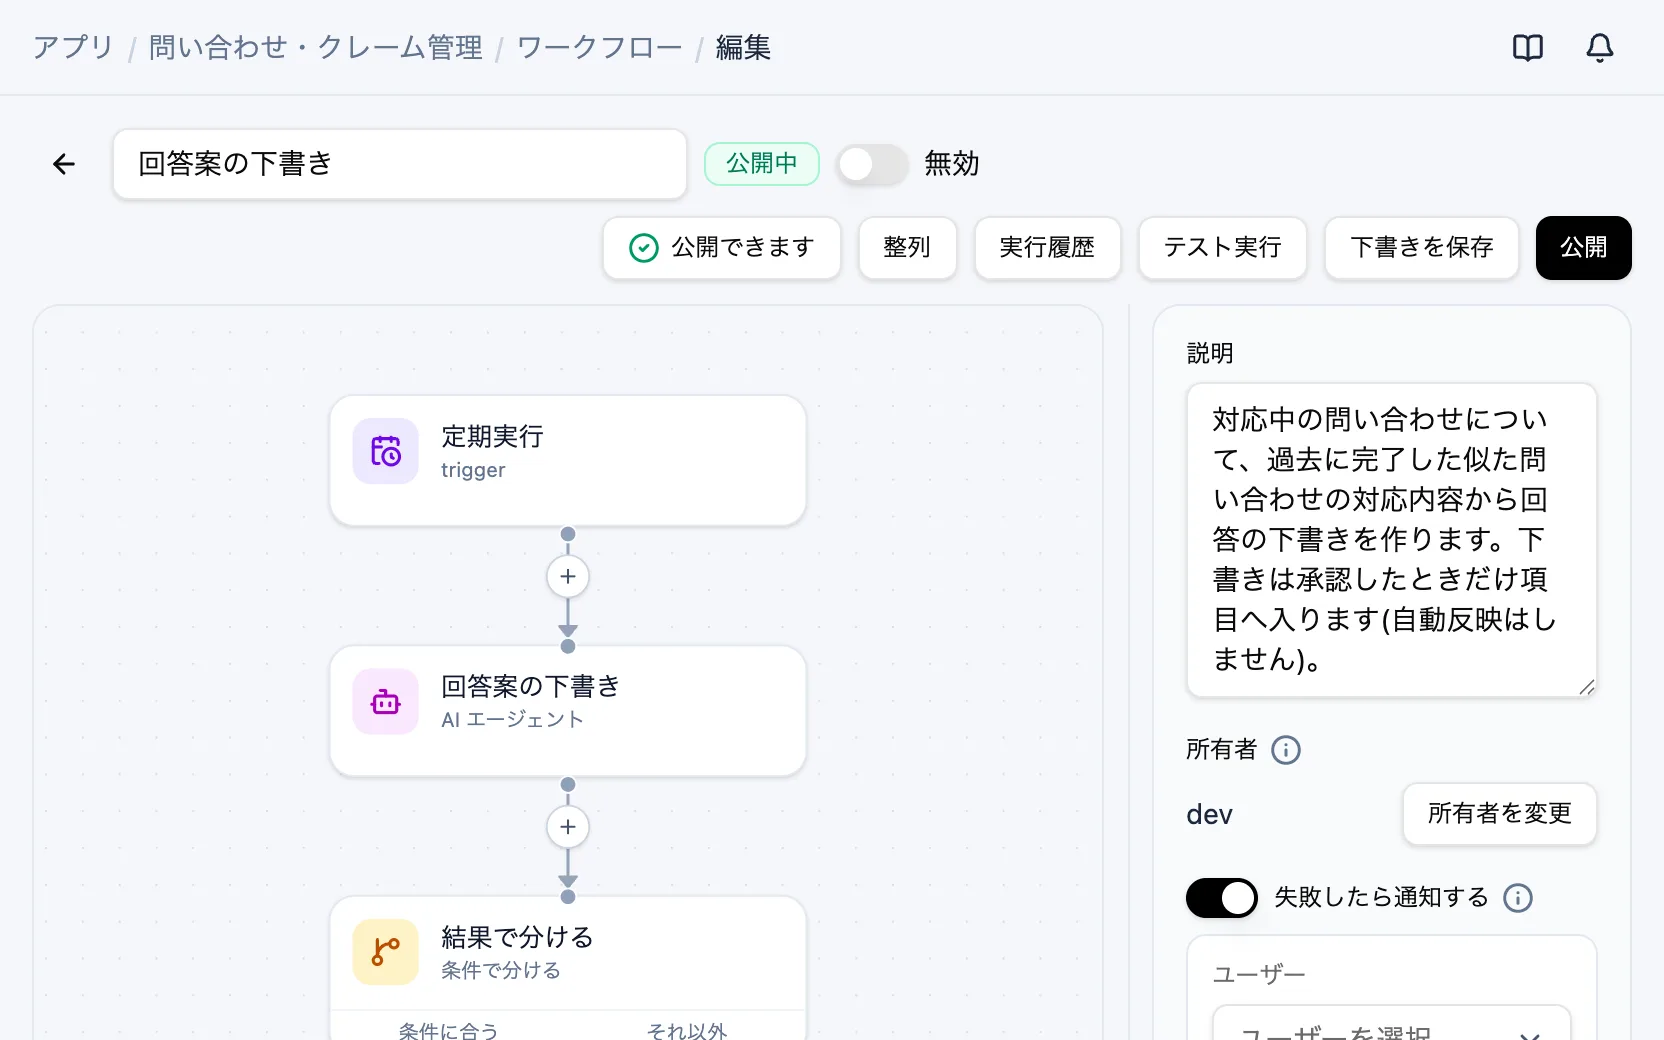Run テスト実行
Screen dimensions: 1664x1040
[1223, 248]
